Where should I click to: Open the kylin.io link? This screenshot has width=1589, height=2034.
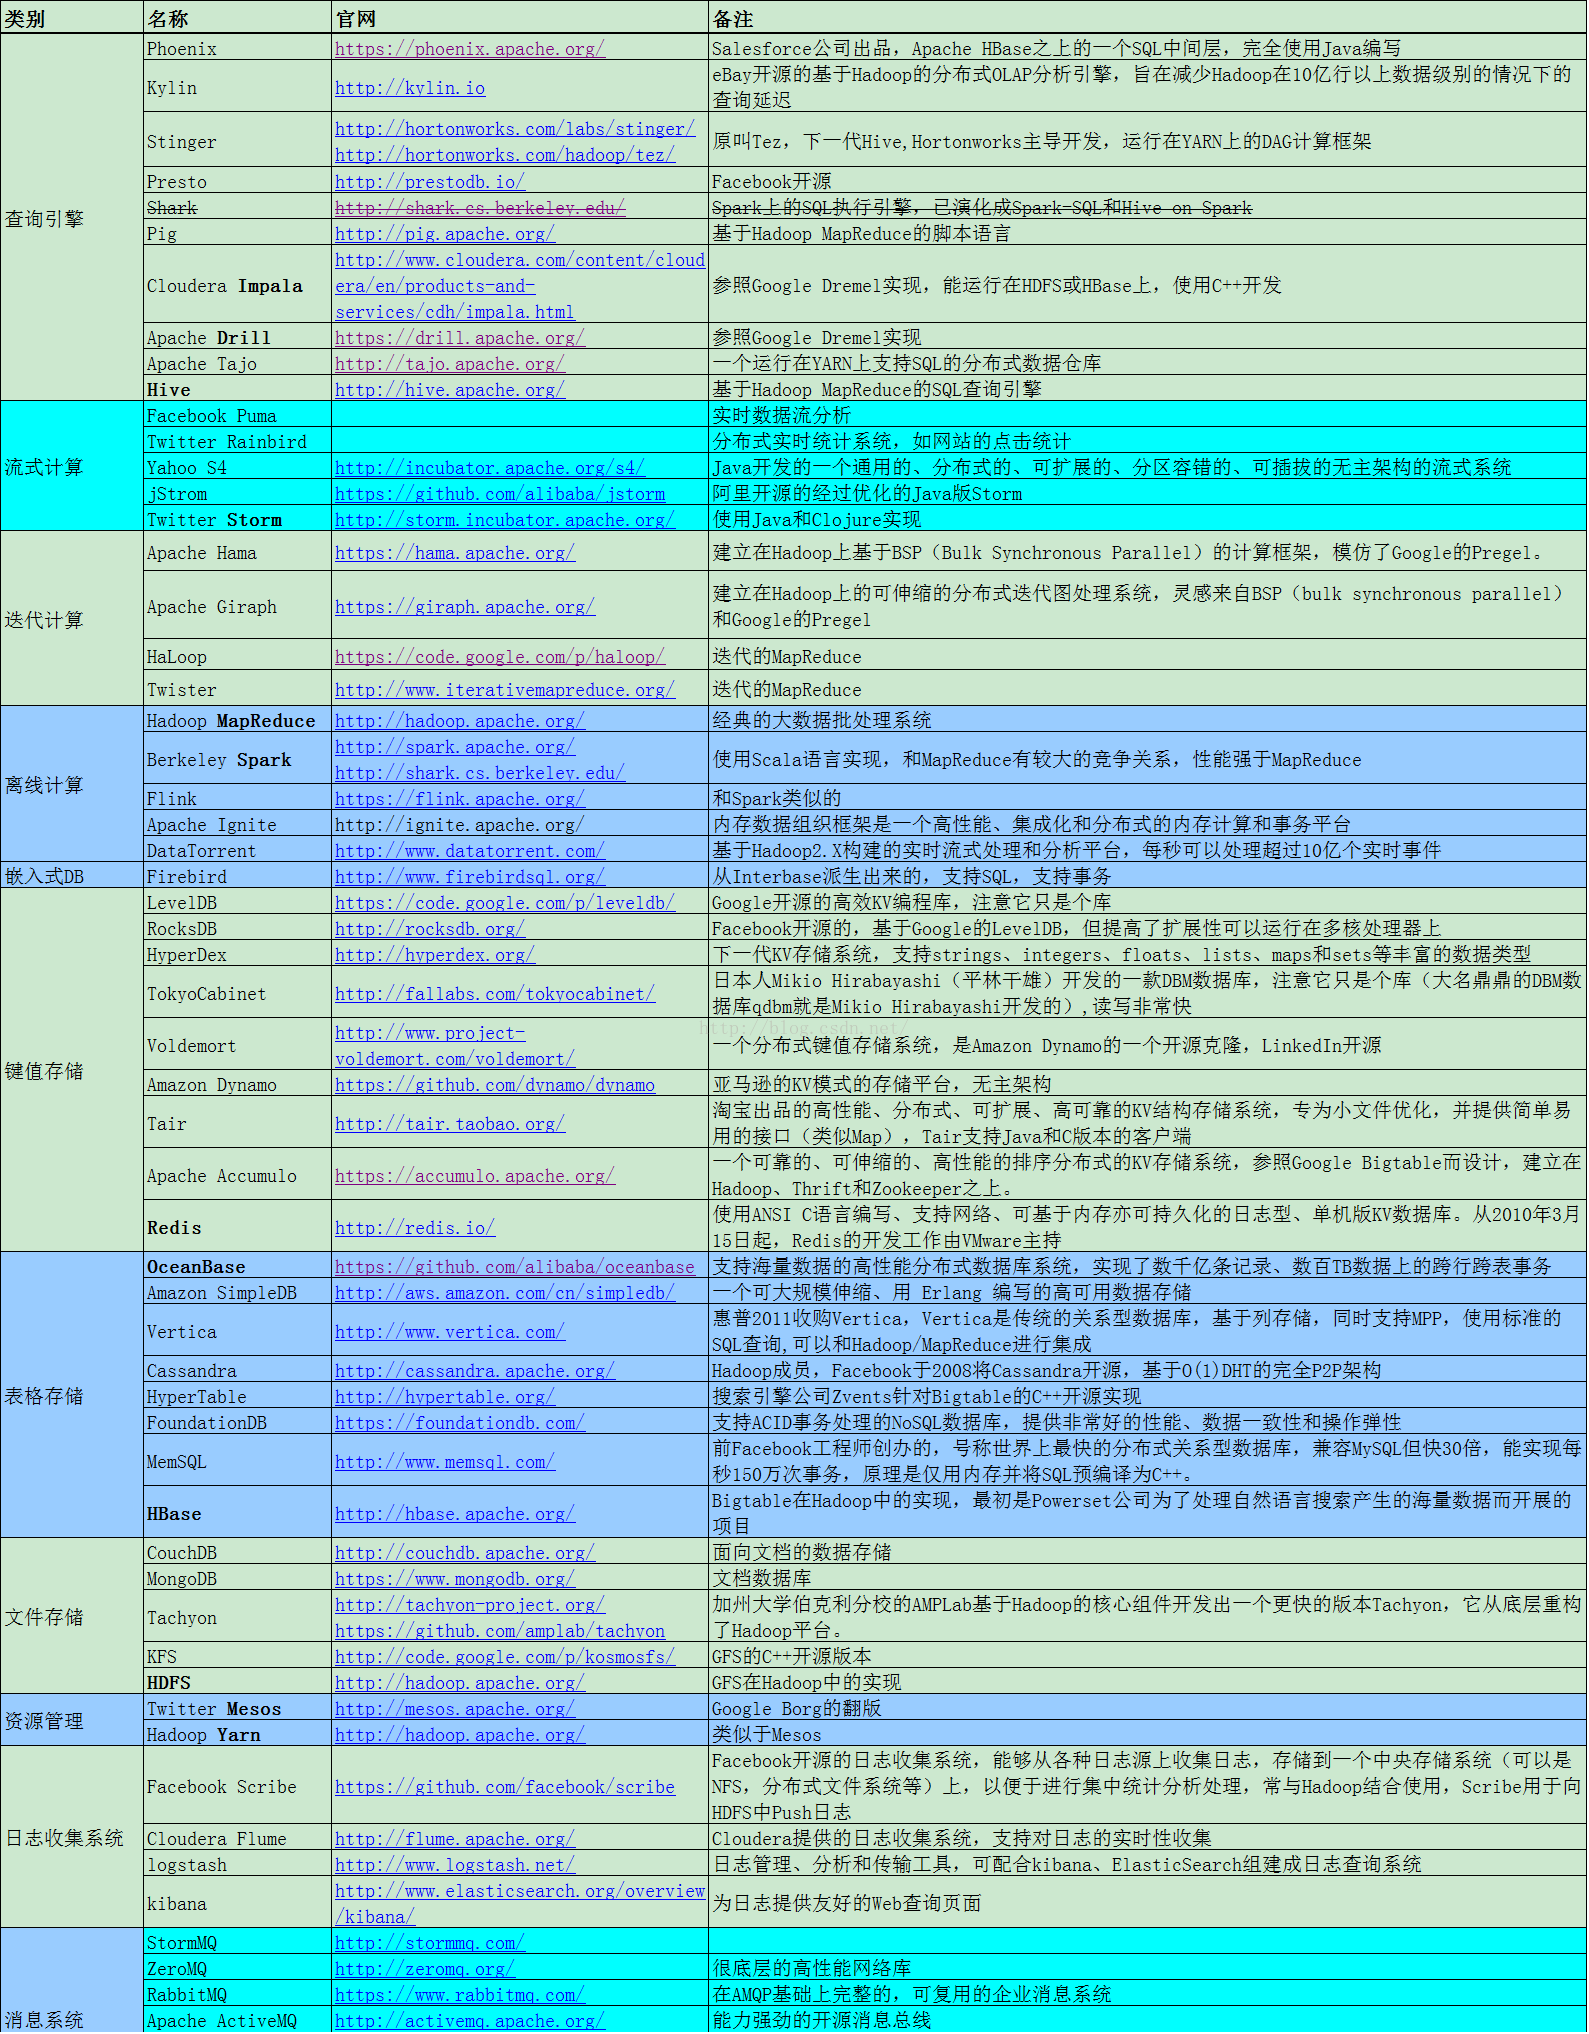(x=410, y=88)
